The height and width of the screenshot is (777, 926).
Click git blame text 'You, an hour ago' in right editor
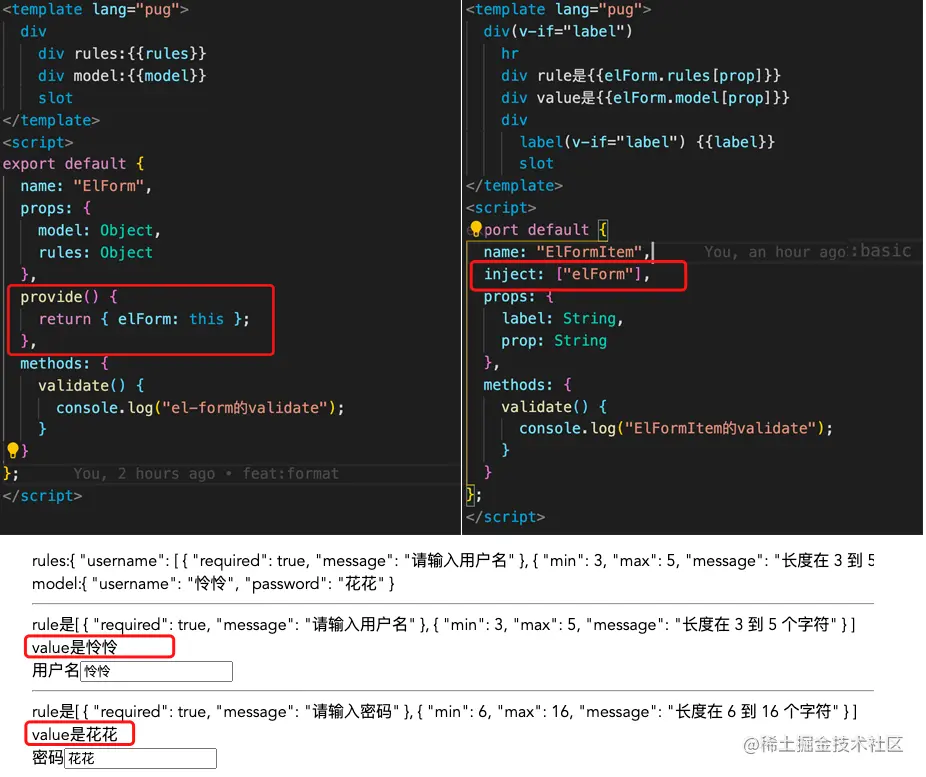[775, 252]
